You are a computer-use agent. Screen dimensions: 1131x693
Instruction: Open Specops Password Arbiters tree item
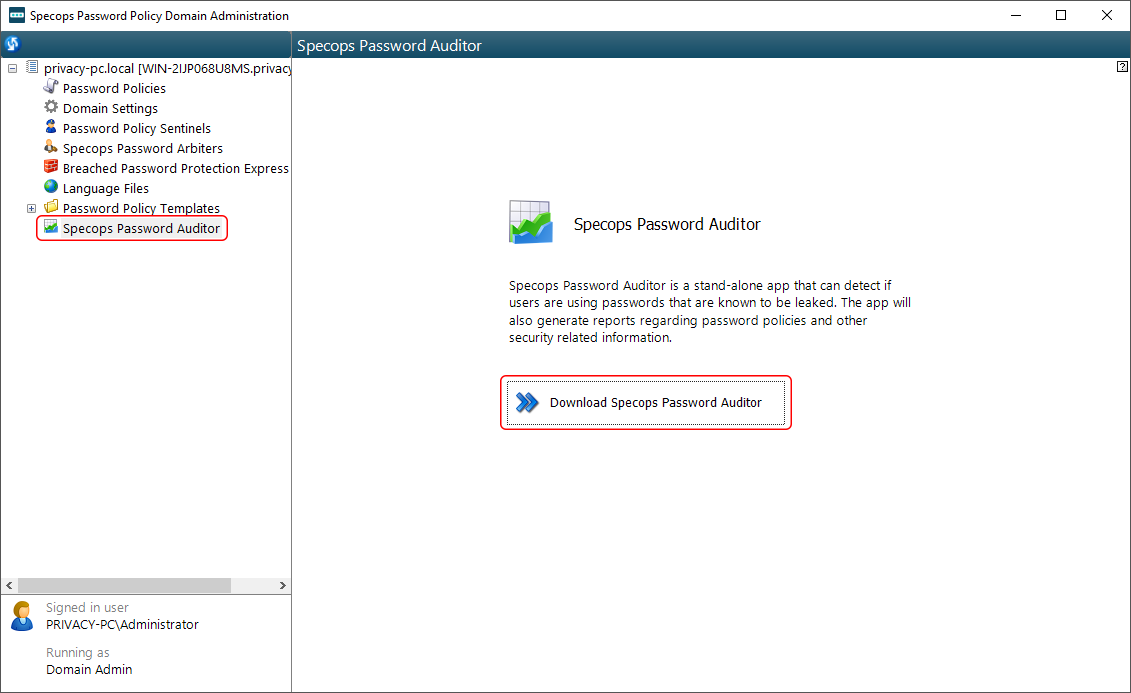tap(143, 149)
